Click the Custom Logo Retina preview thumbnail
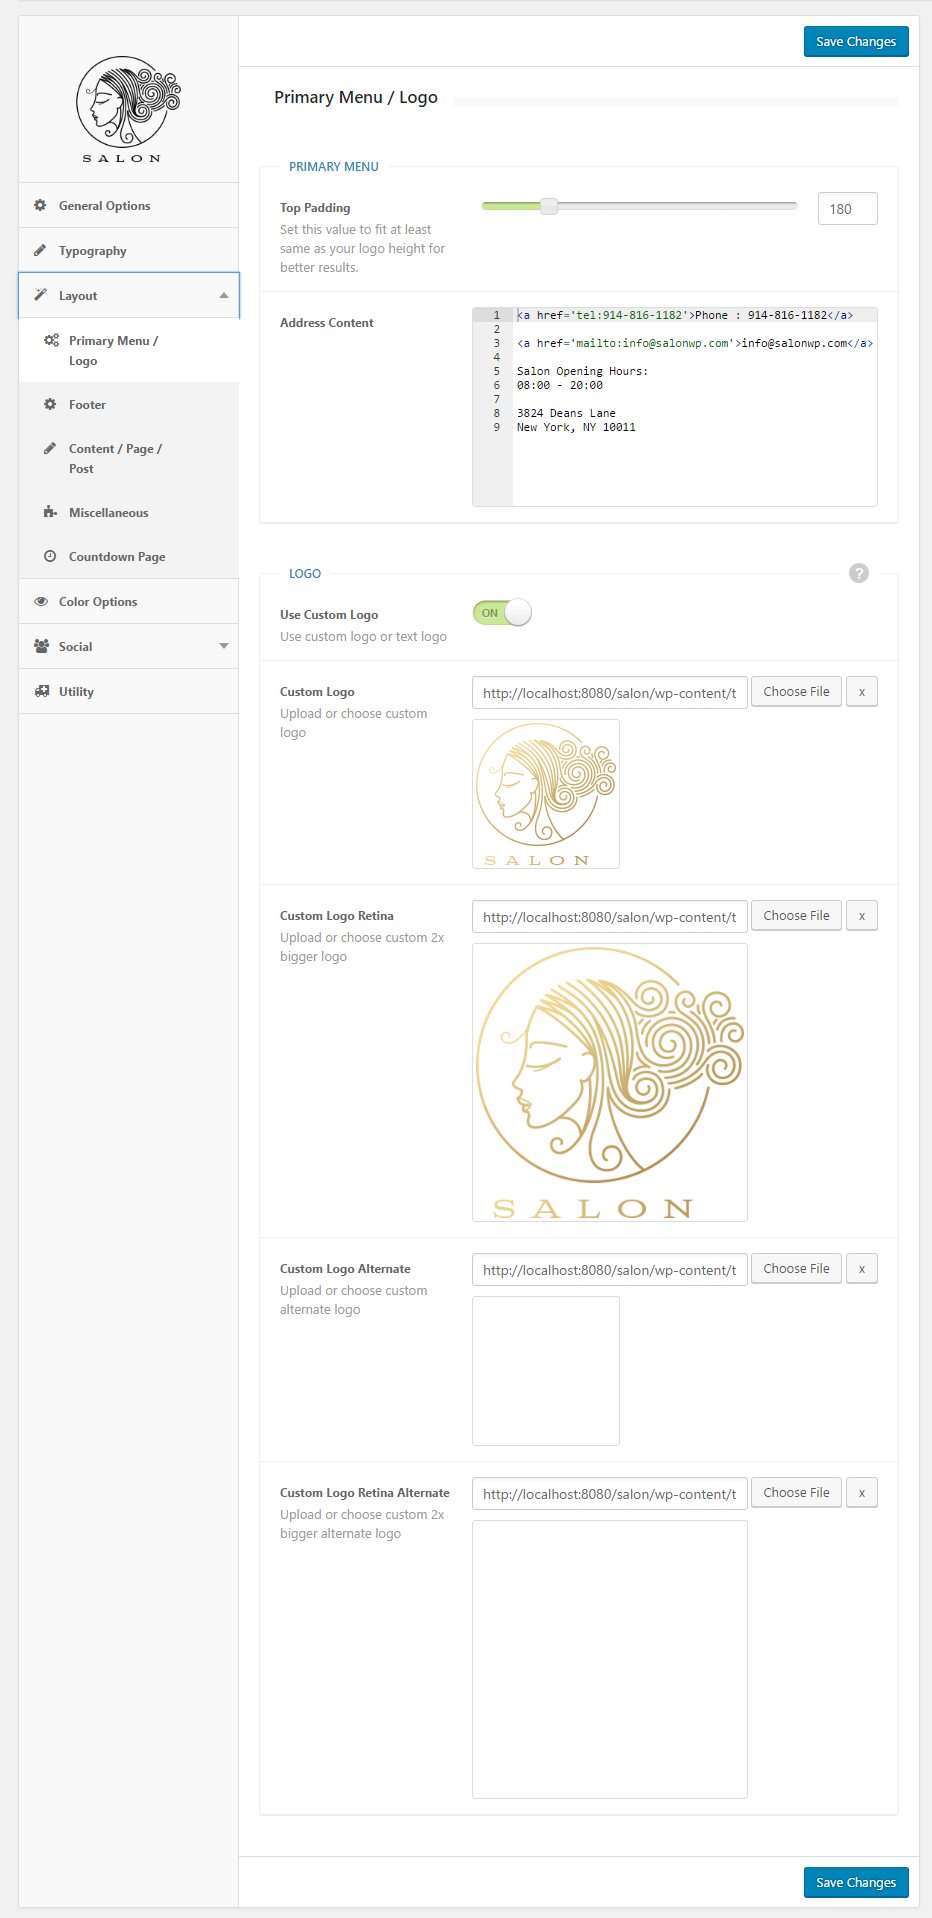Viewport: 932px width, 1918px height. pos(609,1082)
